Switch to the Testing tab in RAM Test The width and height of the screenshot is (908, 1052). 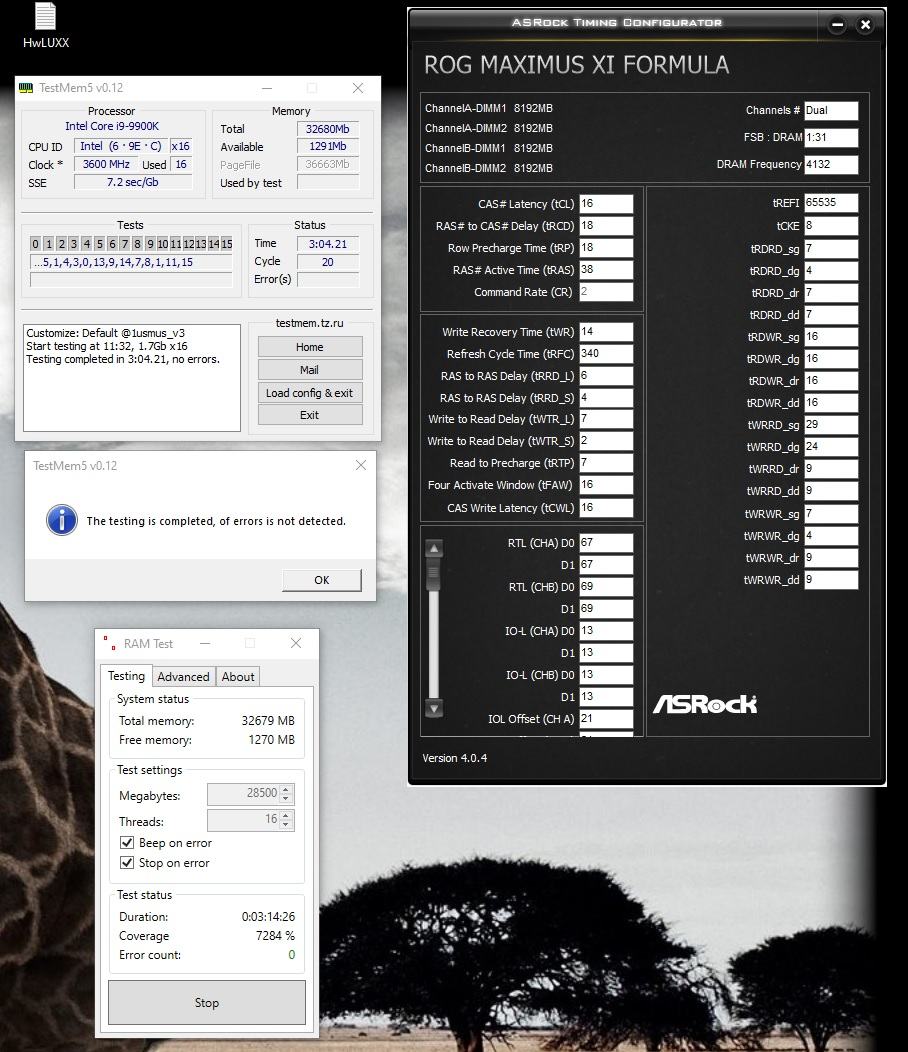(x=126, y=676)
